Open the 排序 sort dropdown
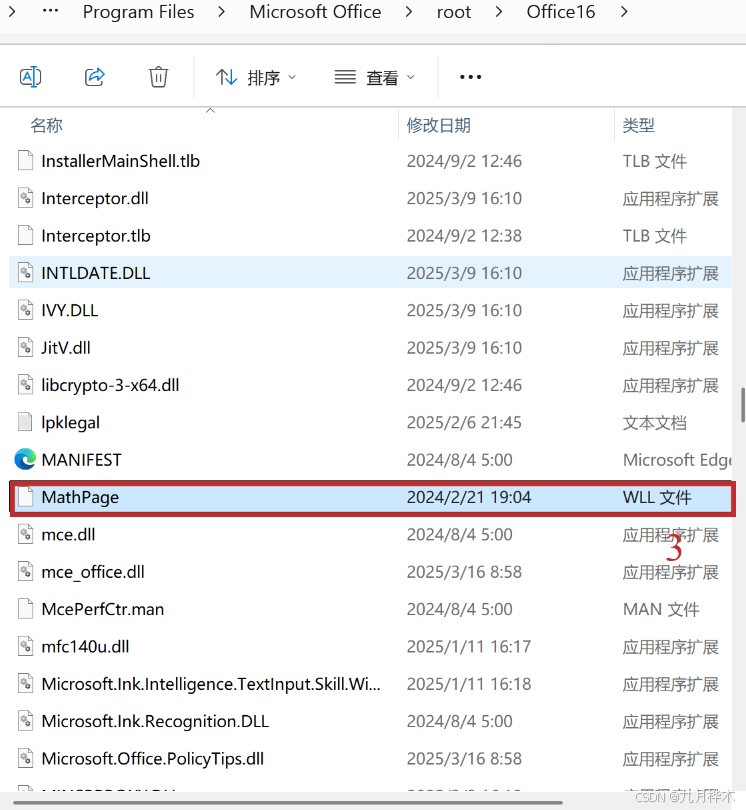The image size is (746, 810). [x=256, y=77]
